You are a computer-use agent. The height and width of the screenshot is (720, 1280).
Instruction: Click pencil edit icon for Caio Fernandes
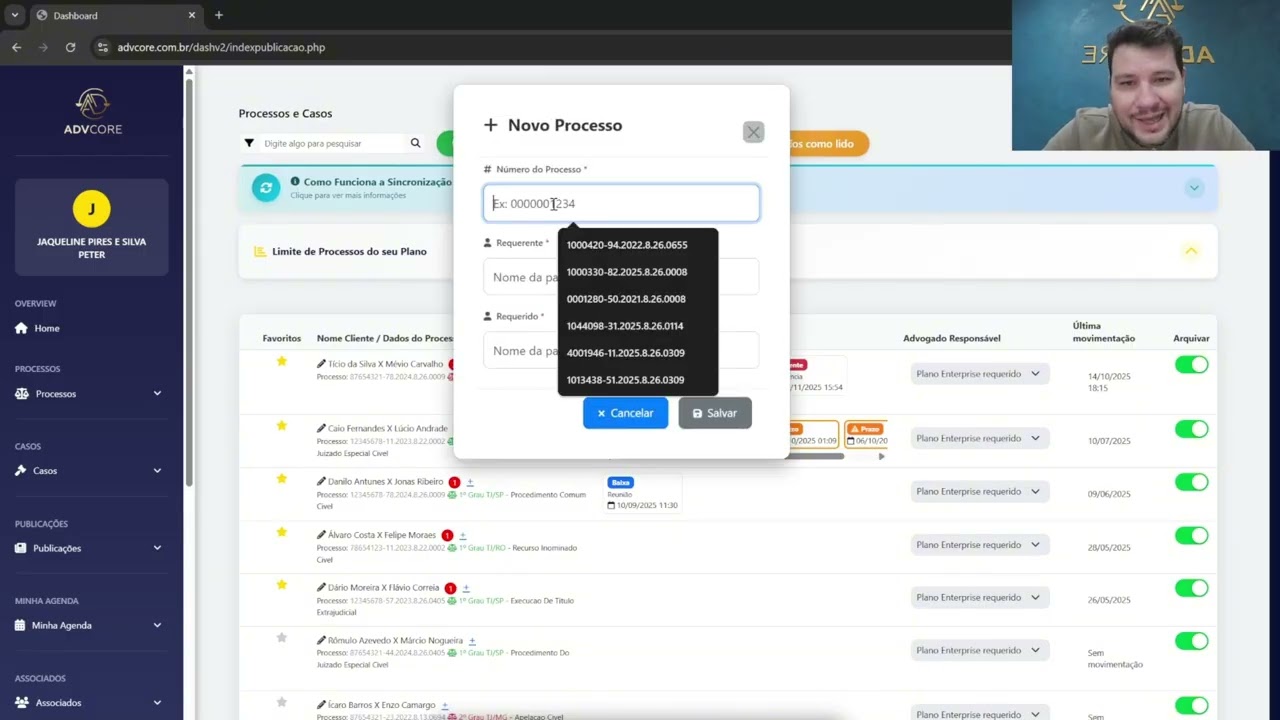coord(321,428)
